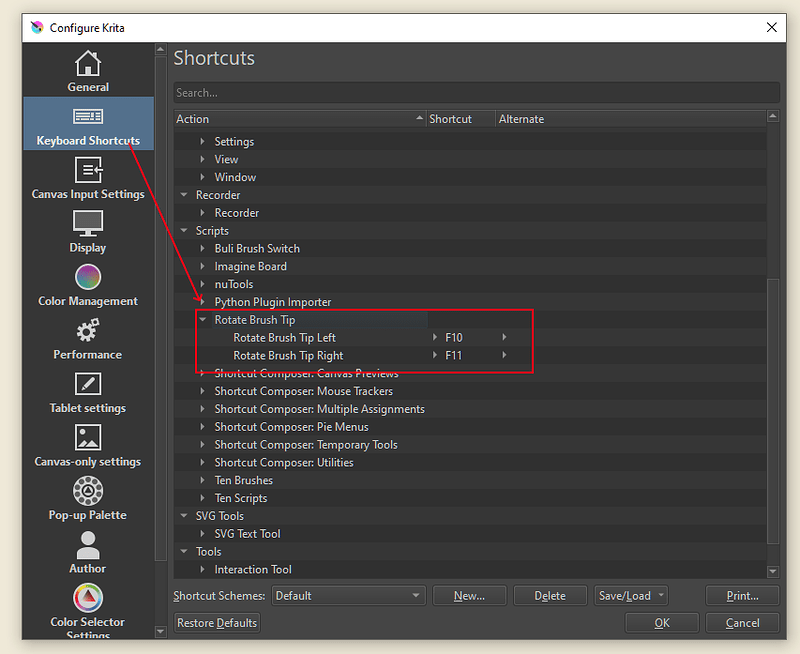
Task: Expand Shortcut Composer: Pie Menus group
Action: click(x=203, y=427)
